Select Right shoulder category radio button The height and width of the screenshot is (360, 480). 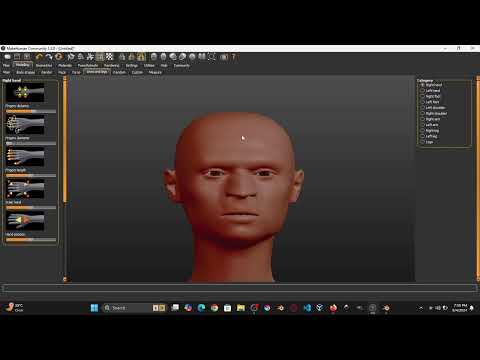[x=423, y=113]
